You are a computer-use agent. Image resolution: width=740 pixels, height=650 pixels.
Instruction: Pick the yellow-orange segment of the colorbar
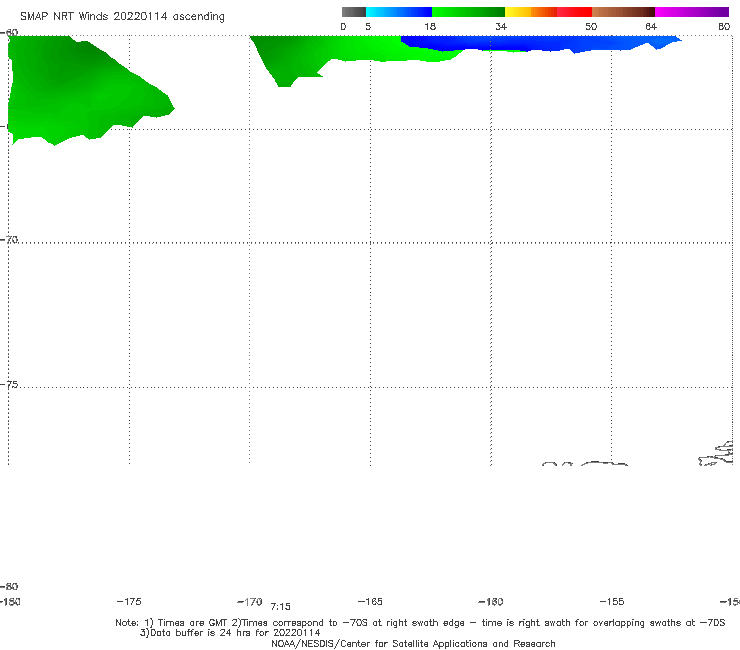tap(531, 12)
